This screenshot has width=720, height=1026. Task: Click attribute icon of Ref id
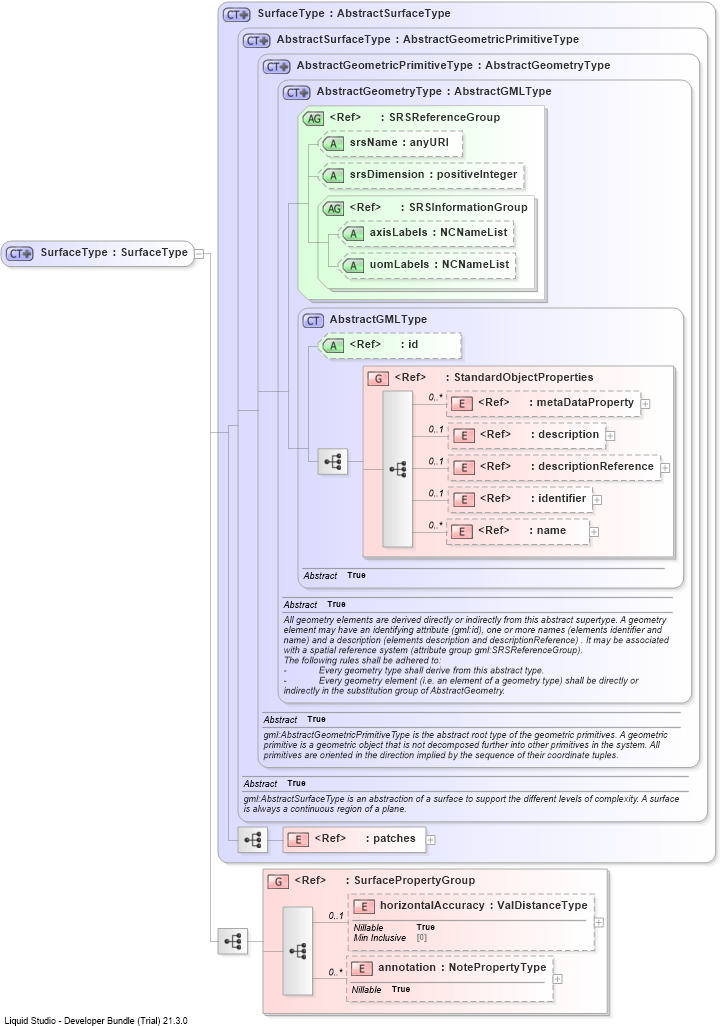334,345
